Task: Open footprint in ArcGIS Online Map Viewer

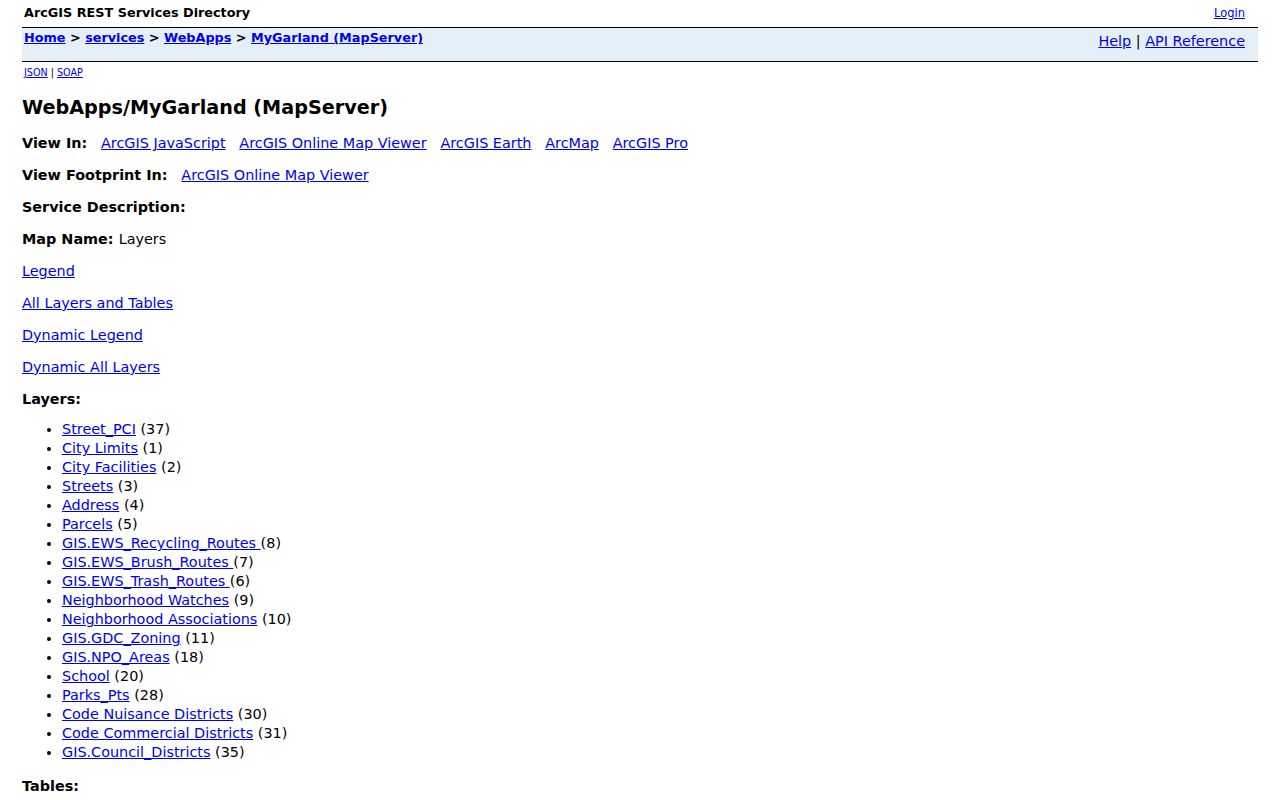Action: click(275, 175)
